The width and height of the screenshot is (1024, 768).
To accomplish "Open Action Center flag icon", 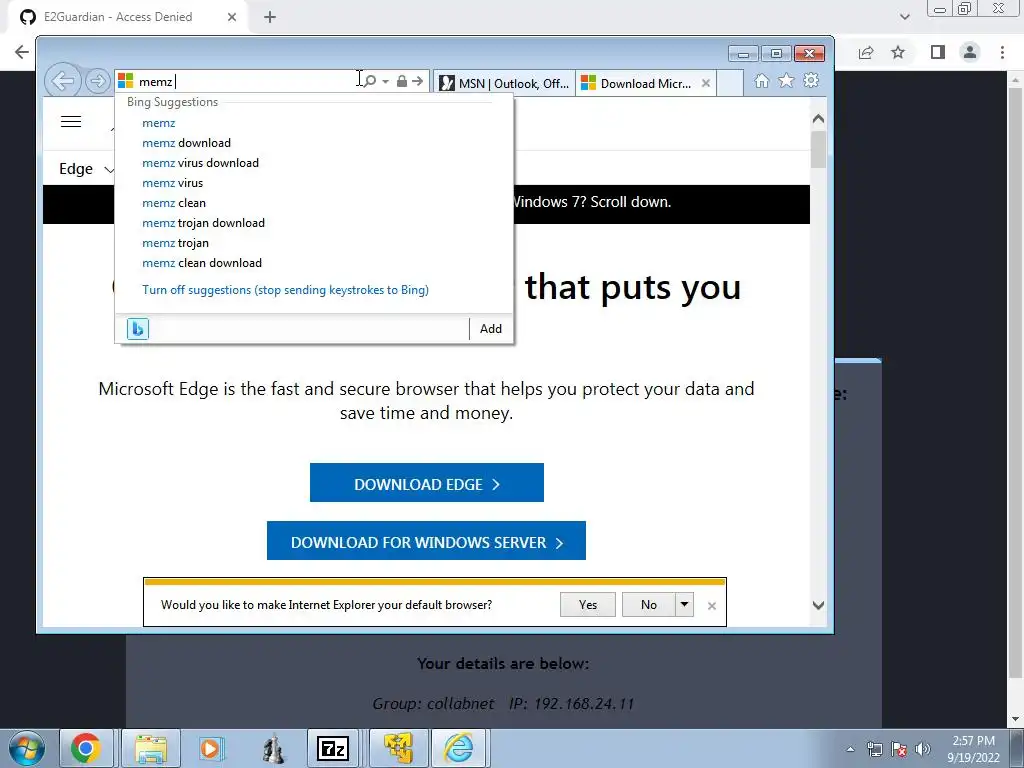I will click(899, 750).
